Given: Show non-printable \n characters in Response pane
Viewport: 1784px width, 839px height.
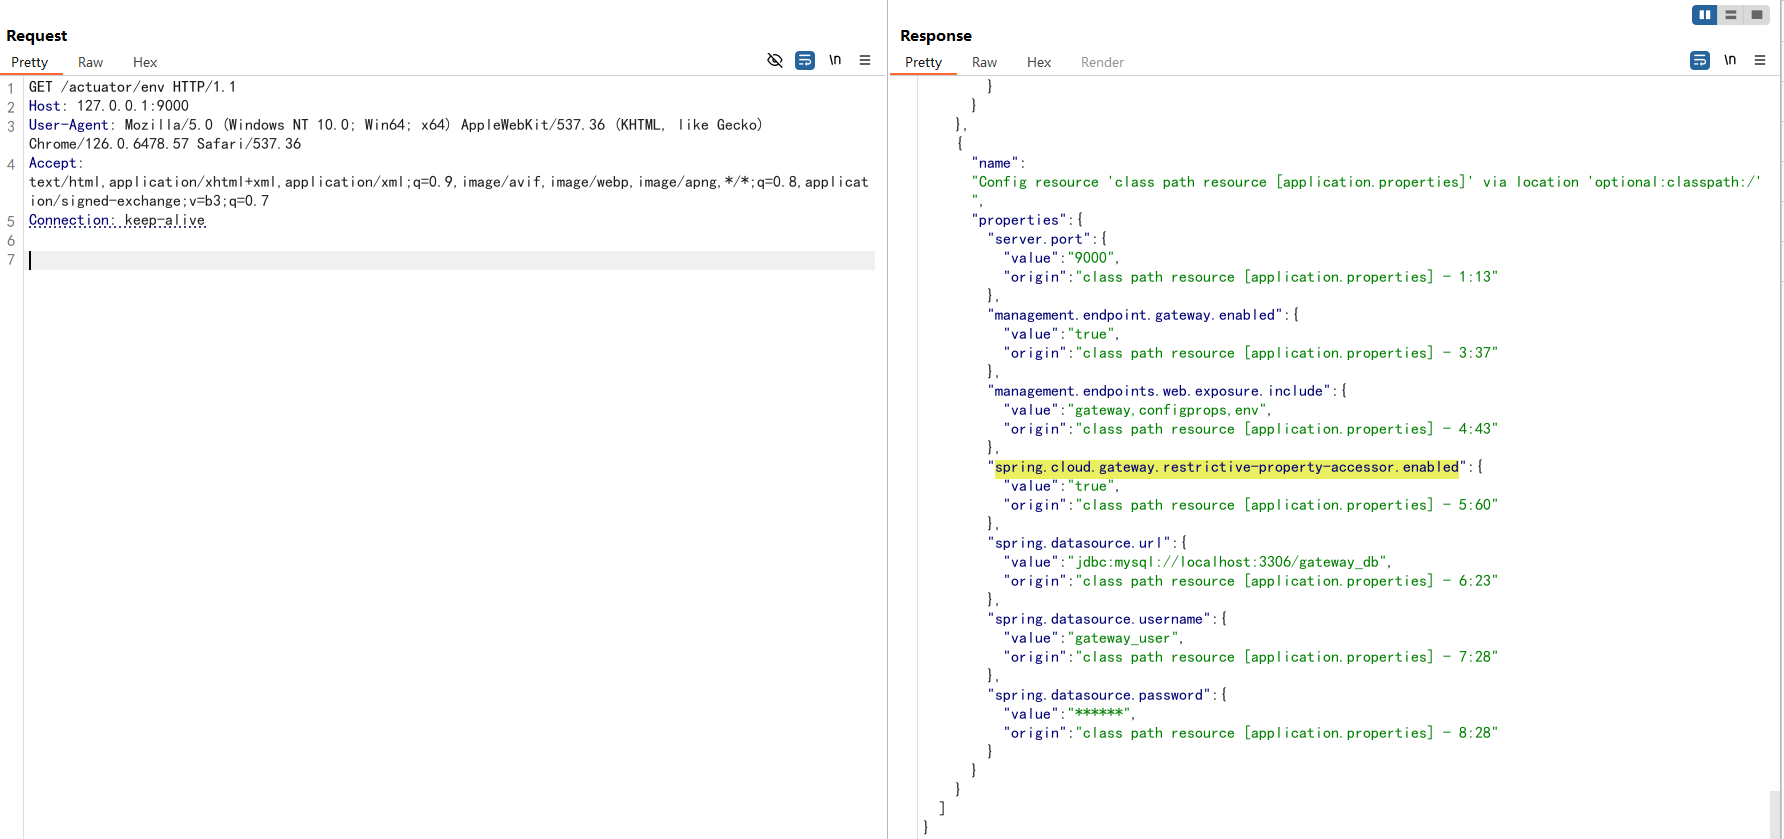Looking at the screenshot, I should pos(1730,60).
